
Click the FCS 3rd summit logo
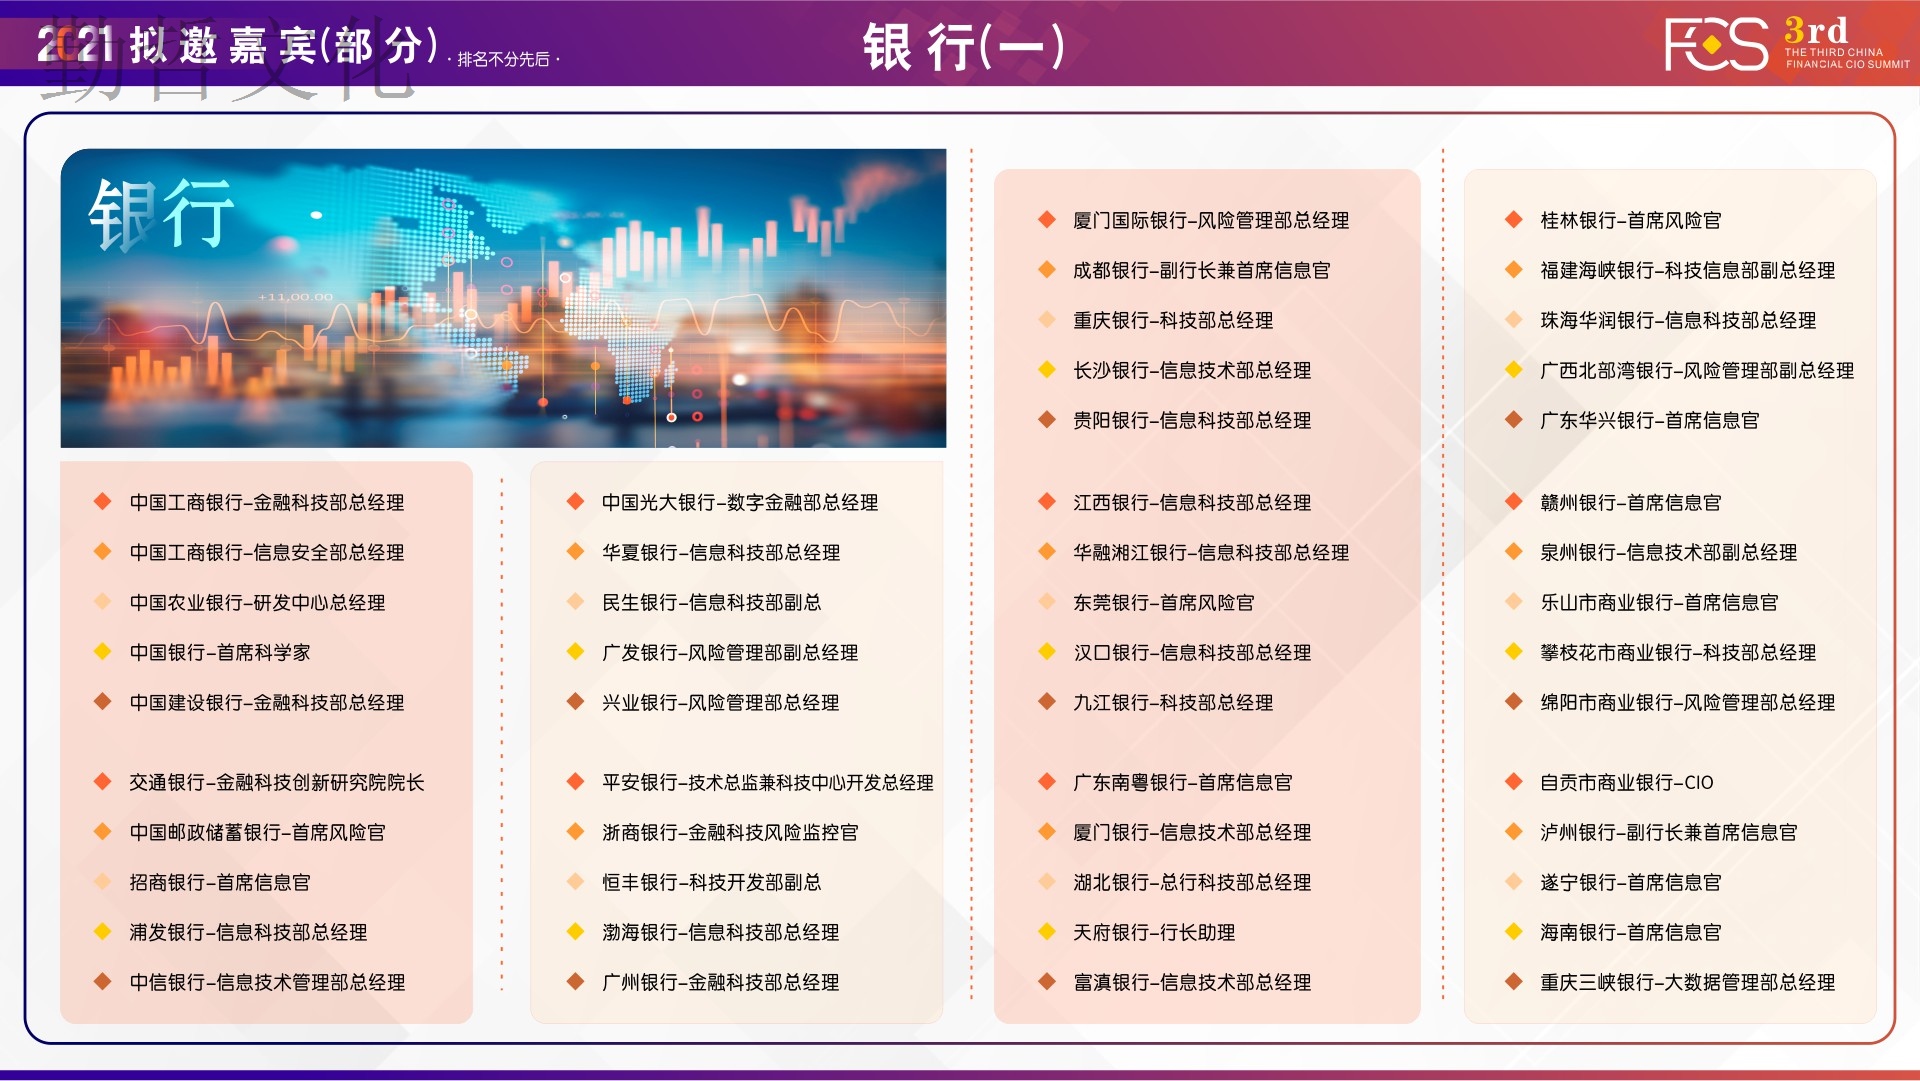1787,44
